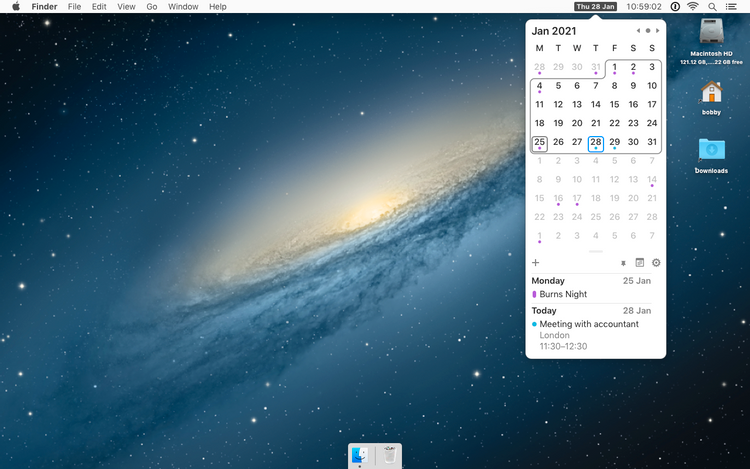This screenshot has width=750, height=469.
Task: Open the Window menu
Action: 183,7
